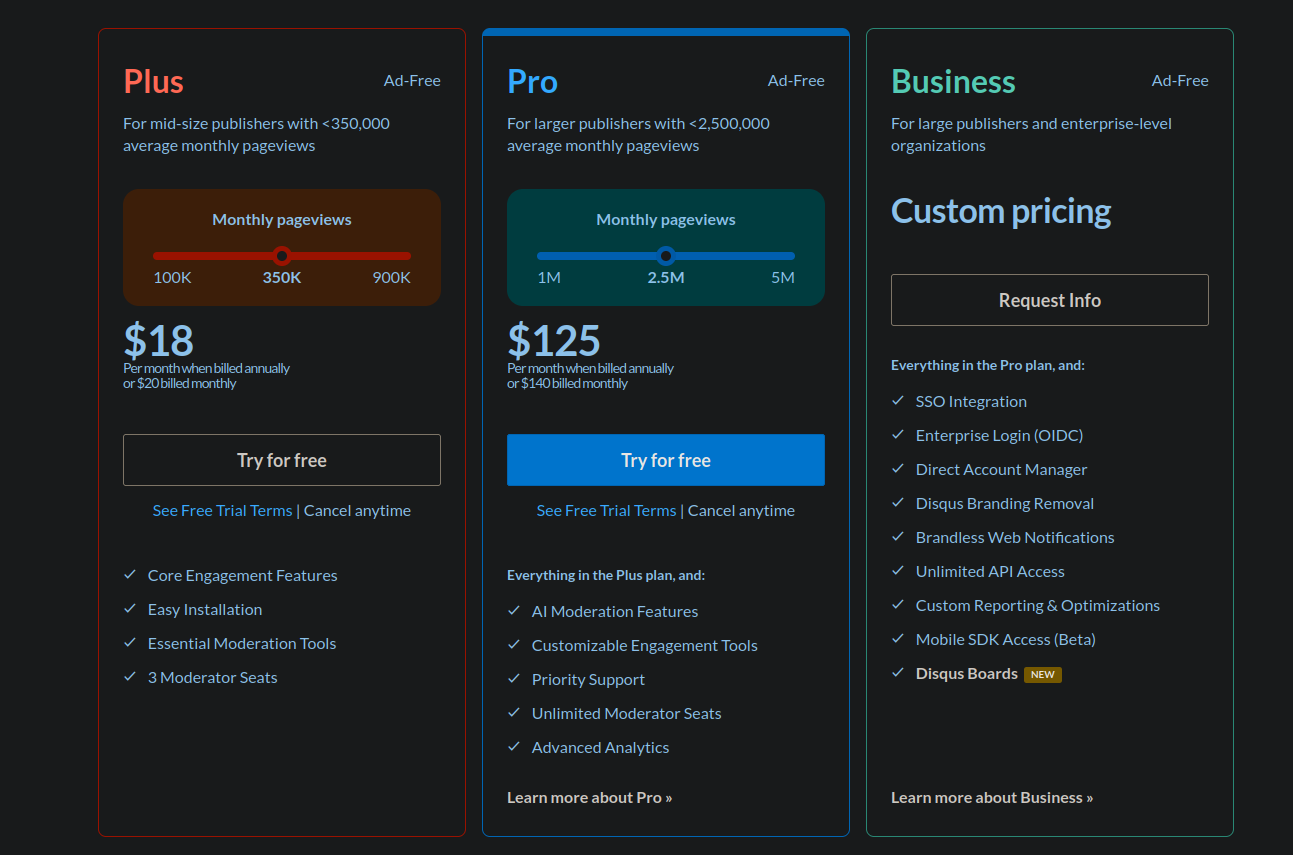Click the Pro plan pageviews slider handle

pos(666,255)
